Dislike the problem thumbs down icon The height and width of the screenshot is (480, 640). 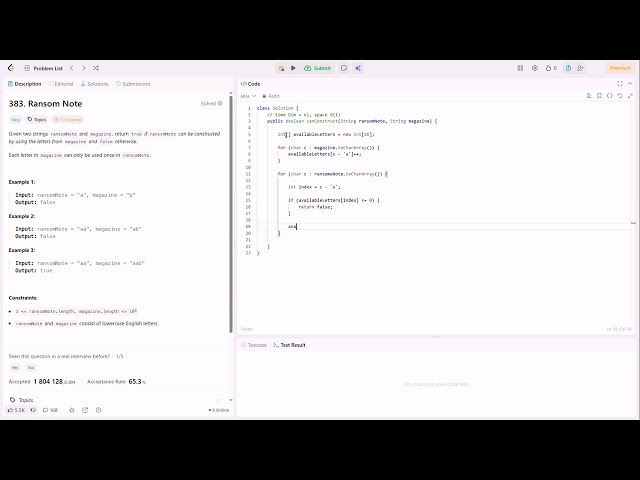tap(33, 410)
